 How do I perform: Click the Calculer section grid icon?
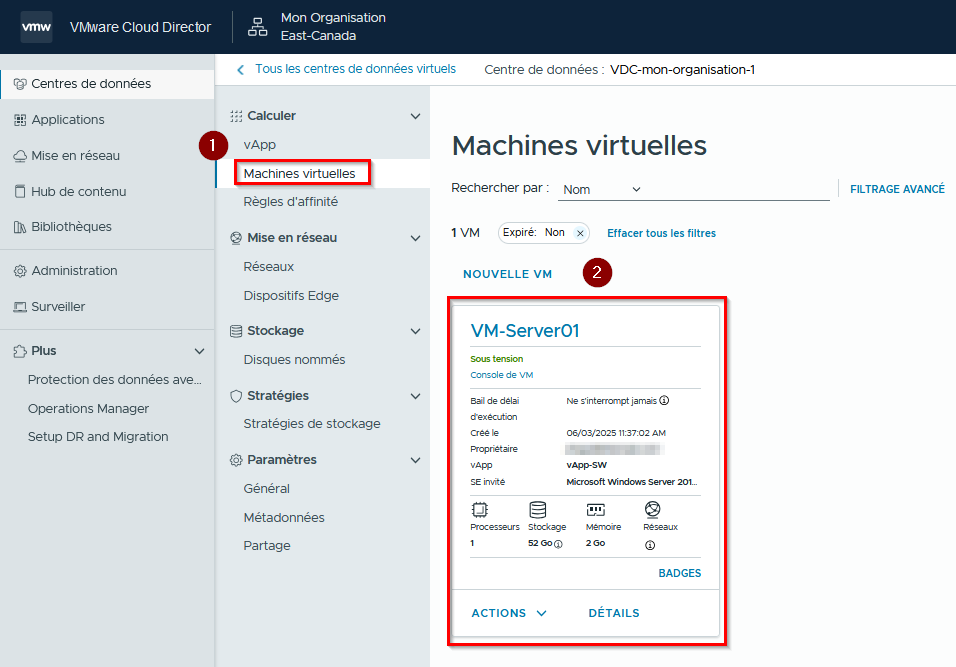[236, 116]
